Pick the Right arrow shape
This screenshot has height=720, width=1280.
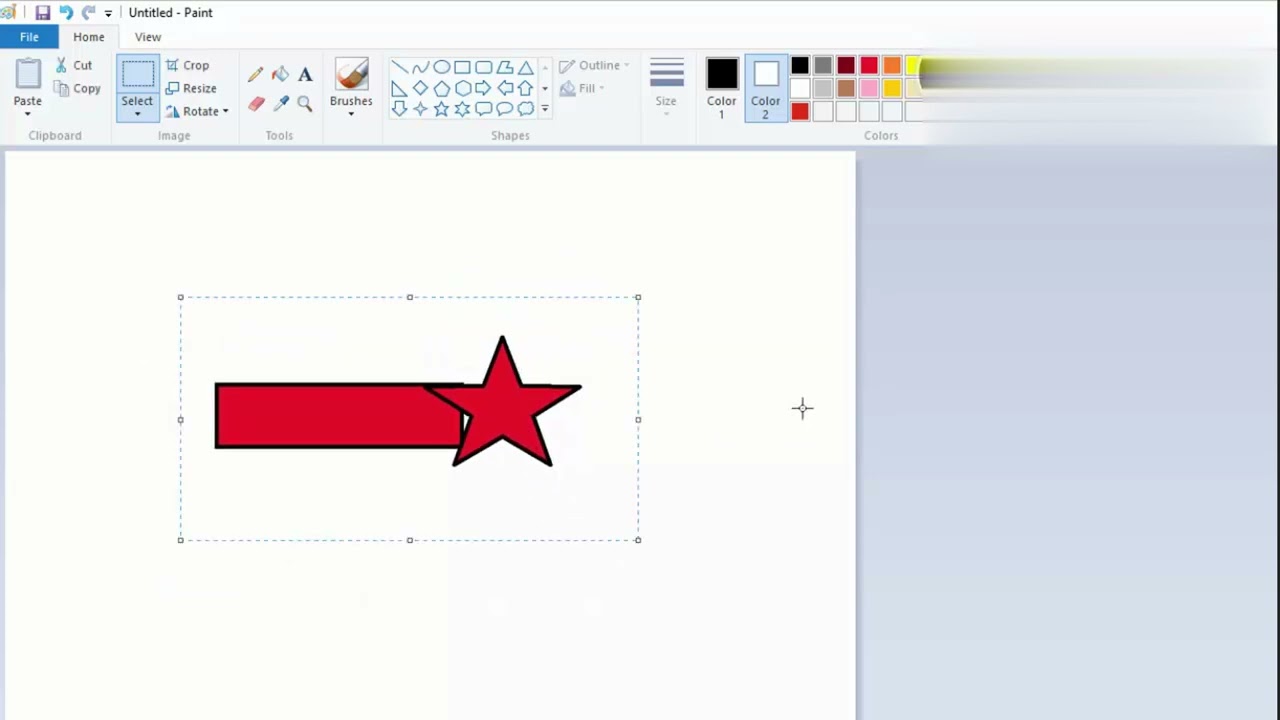(483, 88)
